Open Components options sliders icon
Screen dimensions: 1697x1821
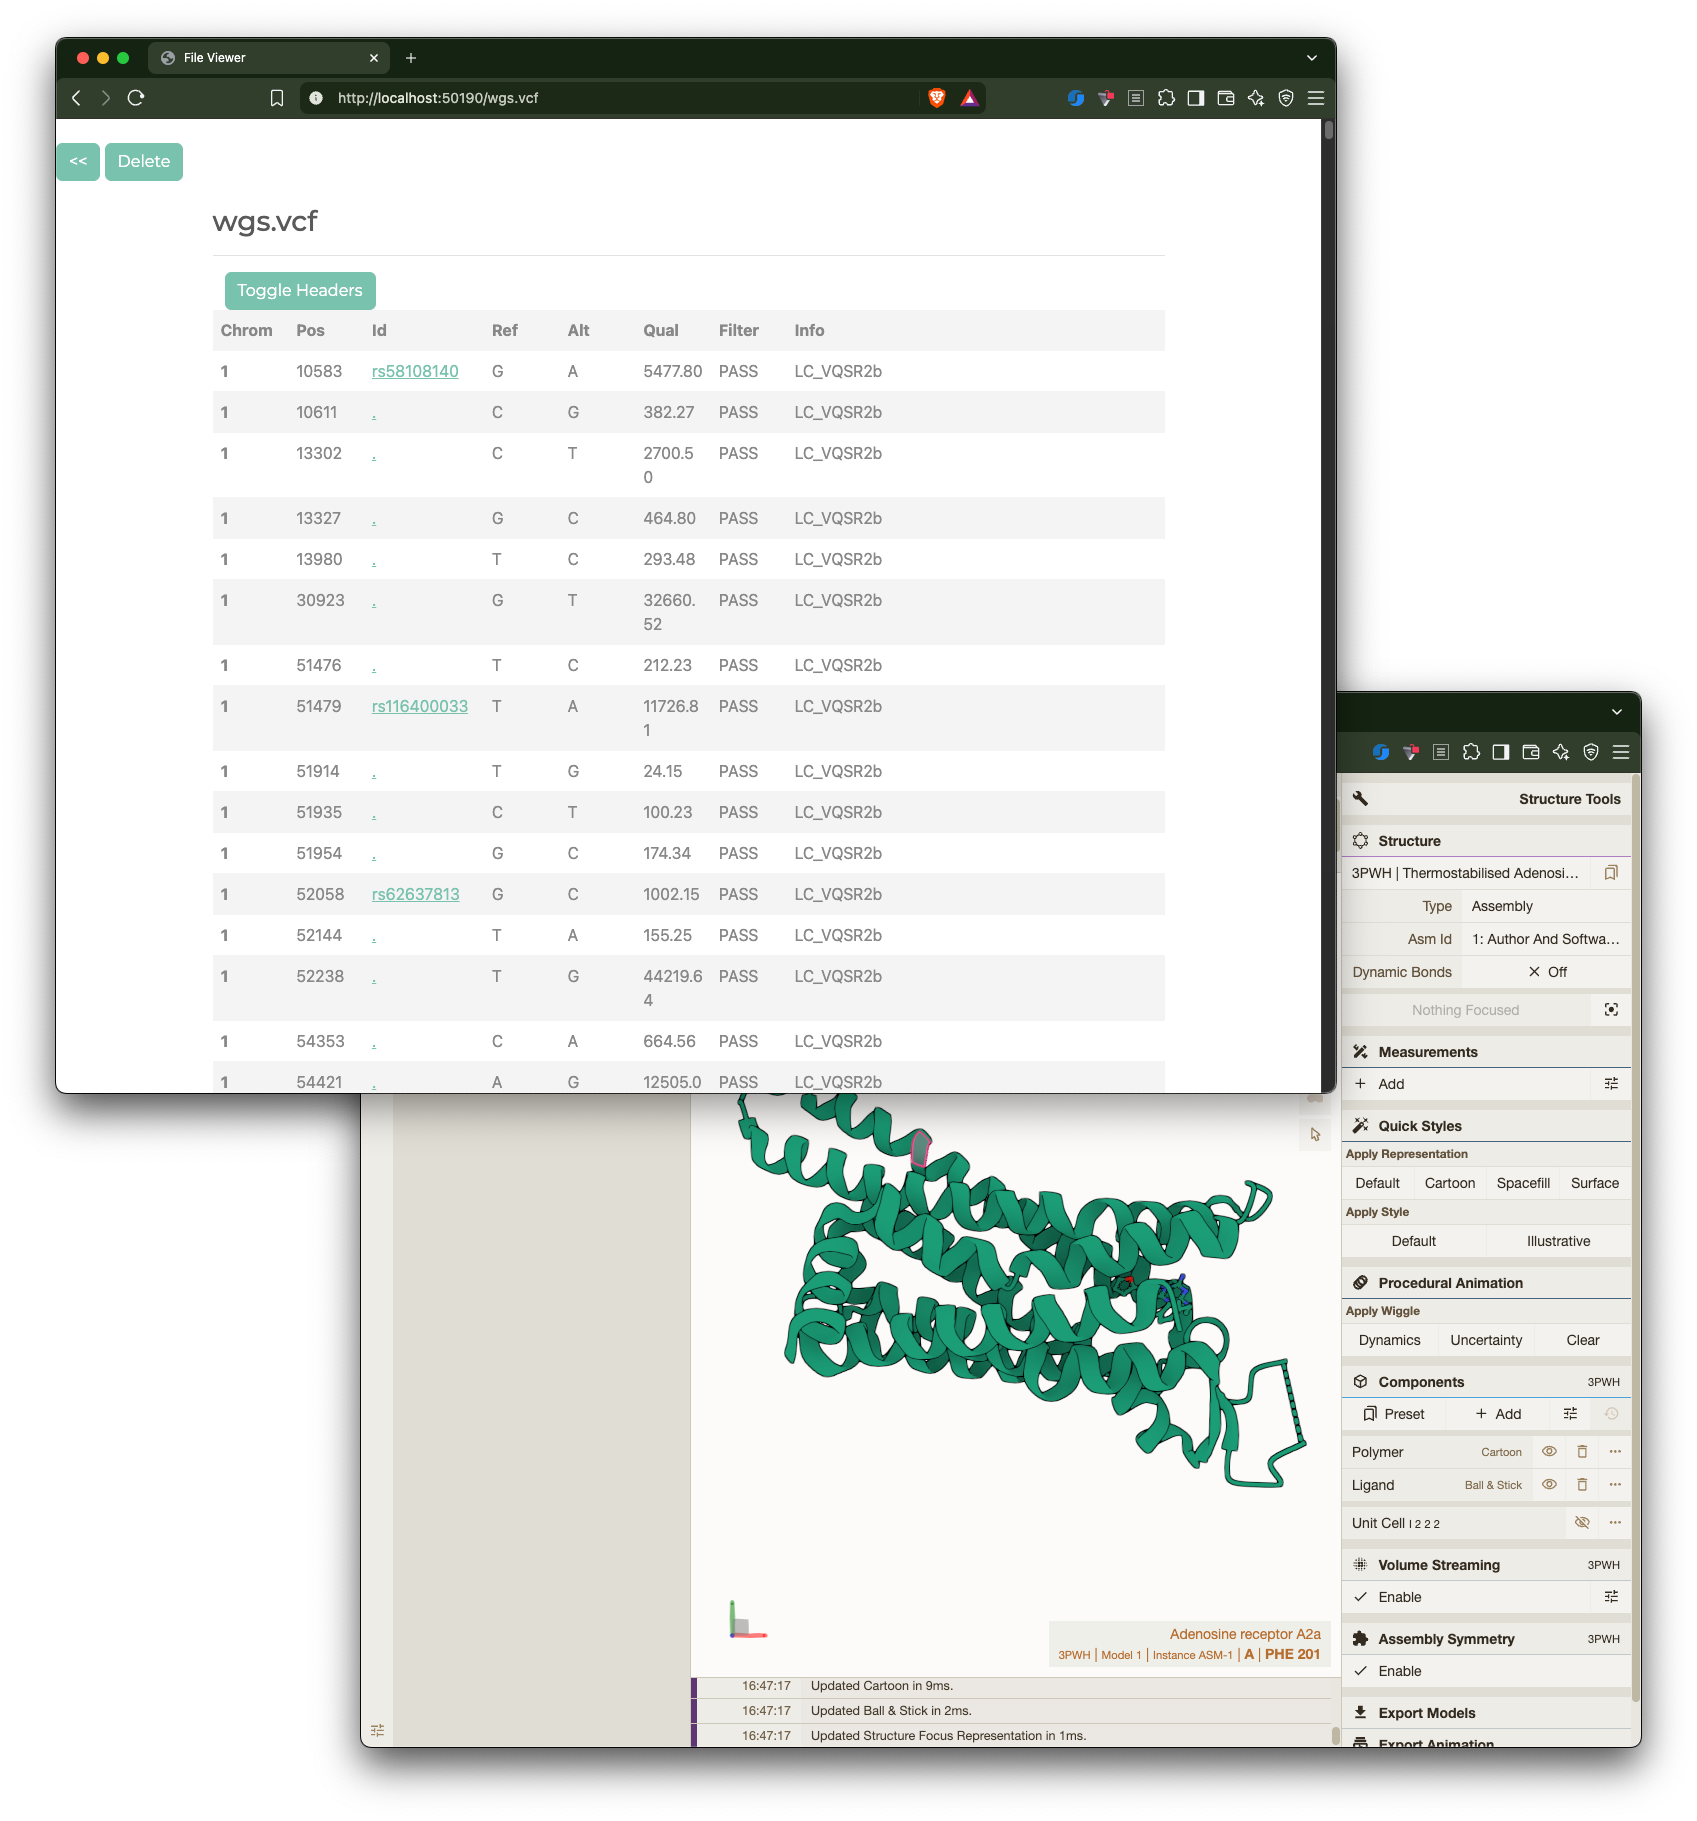click(1570, 1414)
